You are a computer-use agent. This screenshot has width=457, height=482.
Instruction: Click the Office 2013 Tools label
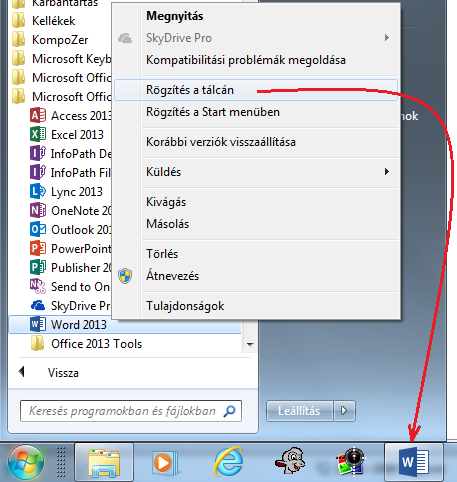(x=97, y=344)
